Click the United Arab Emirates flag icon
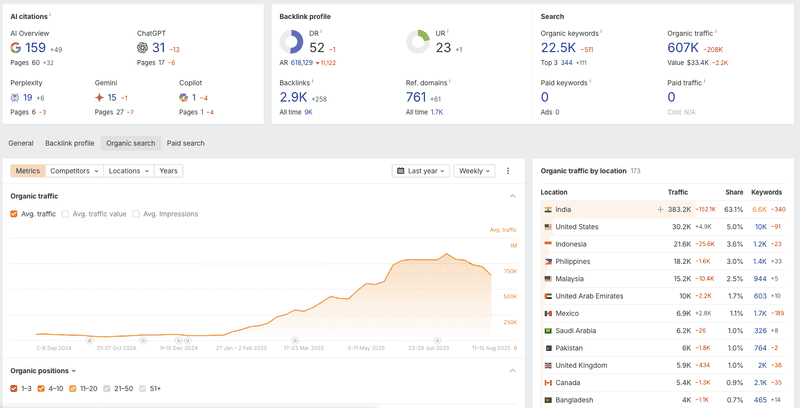Viewport: 800px width, 408px height. (x=548, y=296)
